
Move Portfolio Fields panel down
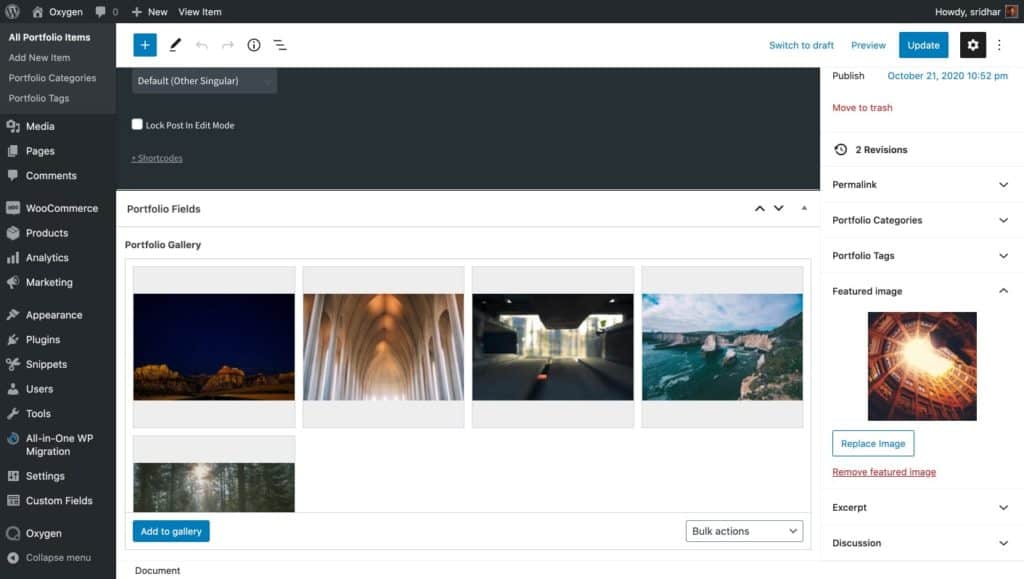point(778,209)
